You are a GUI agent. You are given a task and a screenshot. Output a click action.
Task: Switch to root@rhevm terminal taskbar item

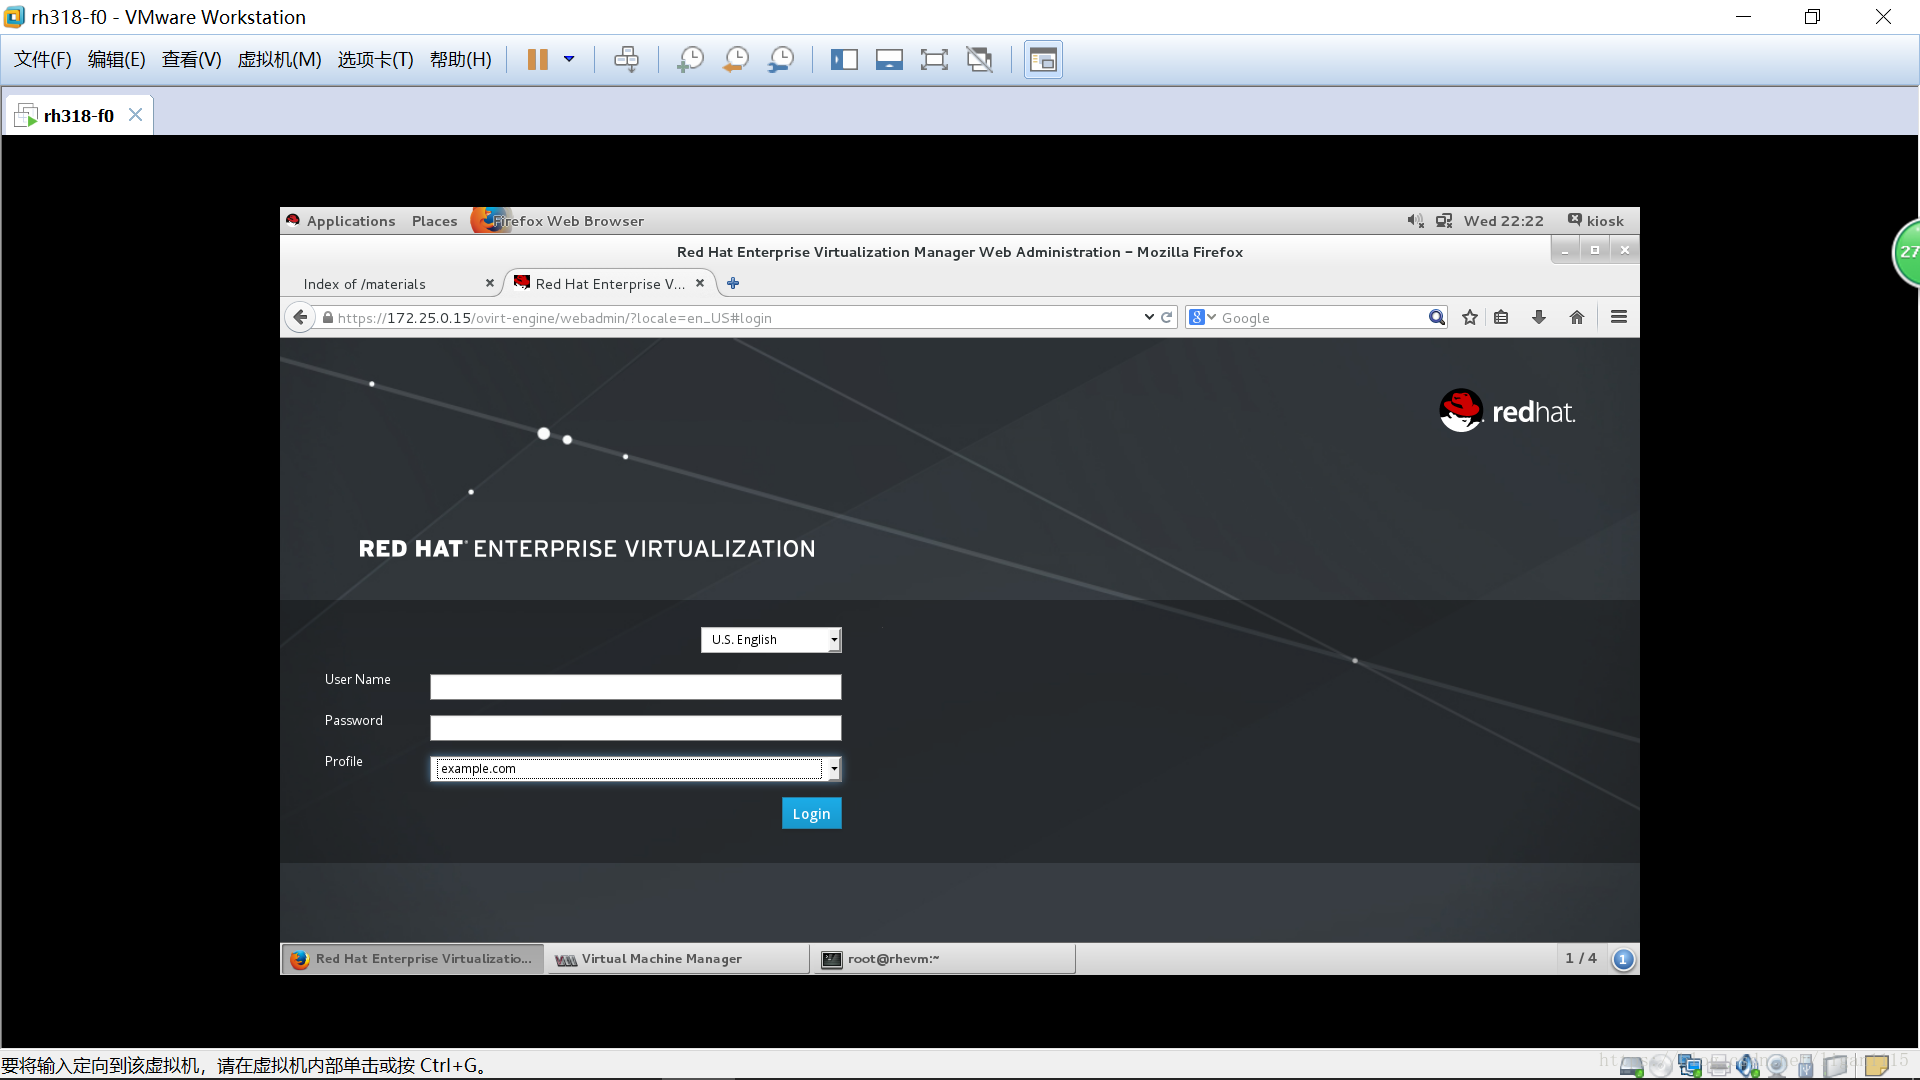click(944, 959)
